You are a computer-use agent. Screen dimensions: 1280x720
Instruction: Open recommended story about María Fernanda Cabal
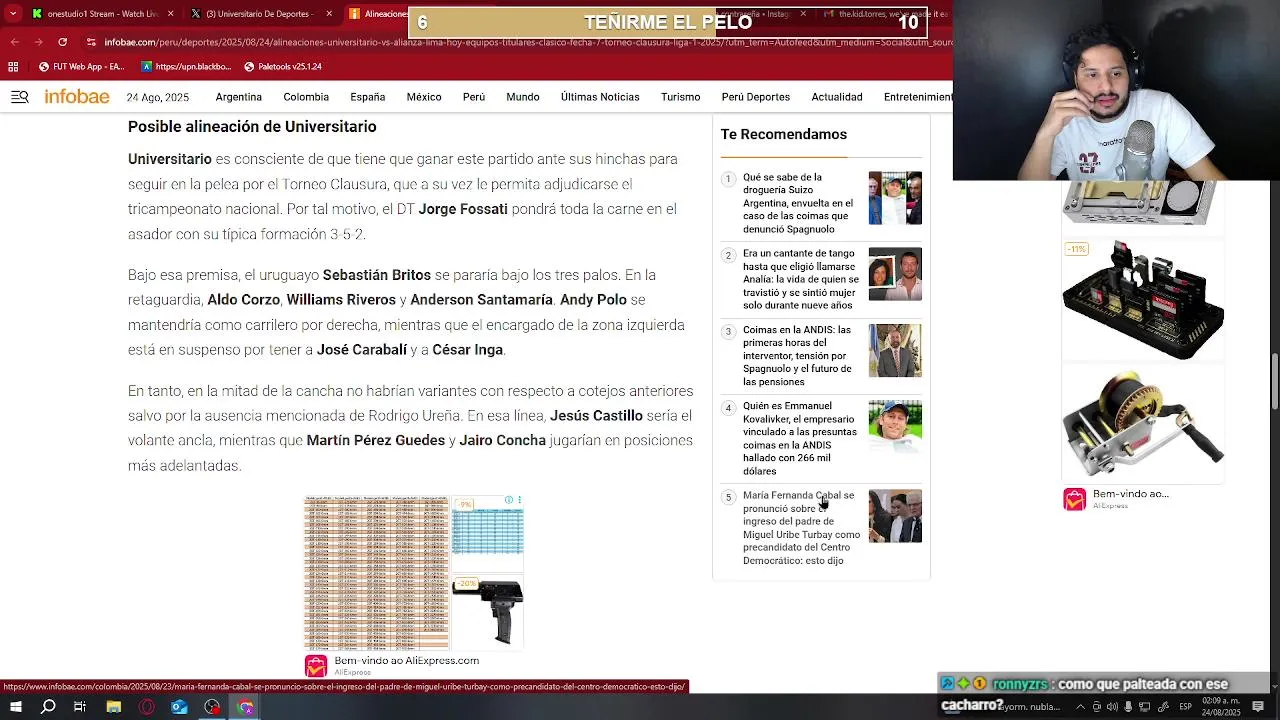(801, 528)
